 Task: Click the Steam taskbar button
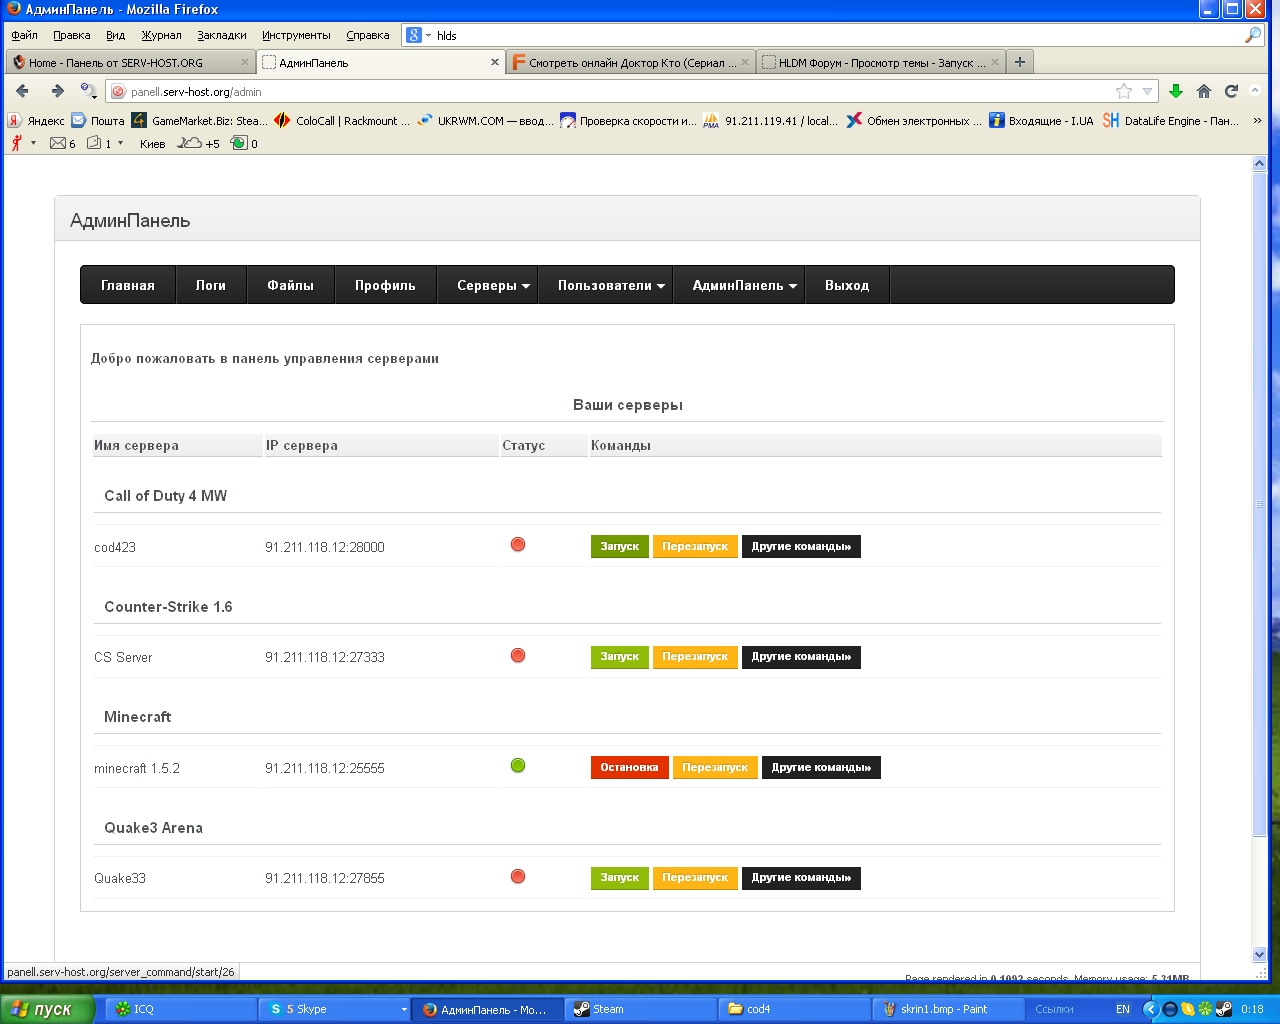point(640,1009)
